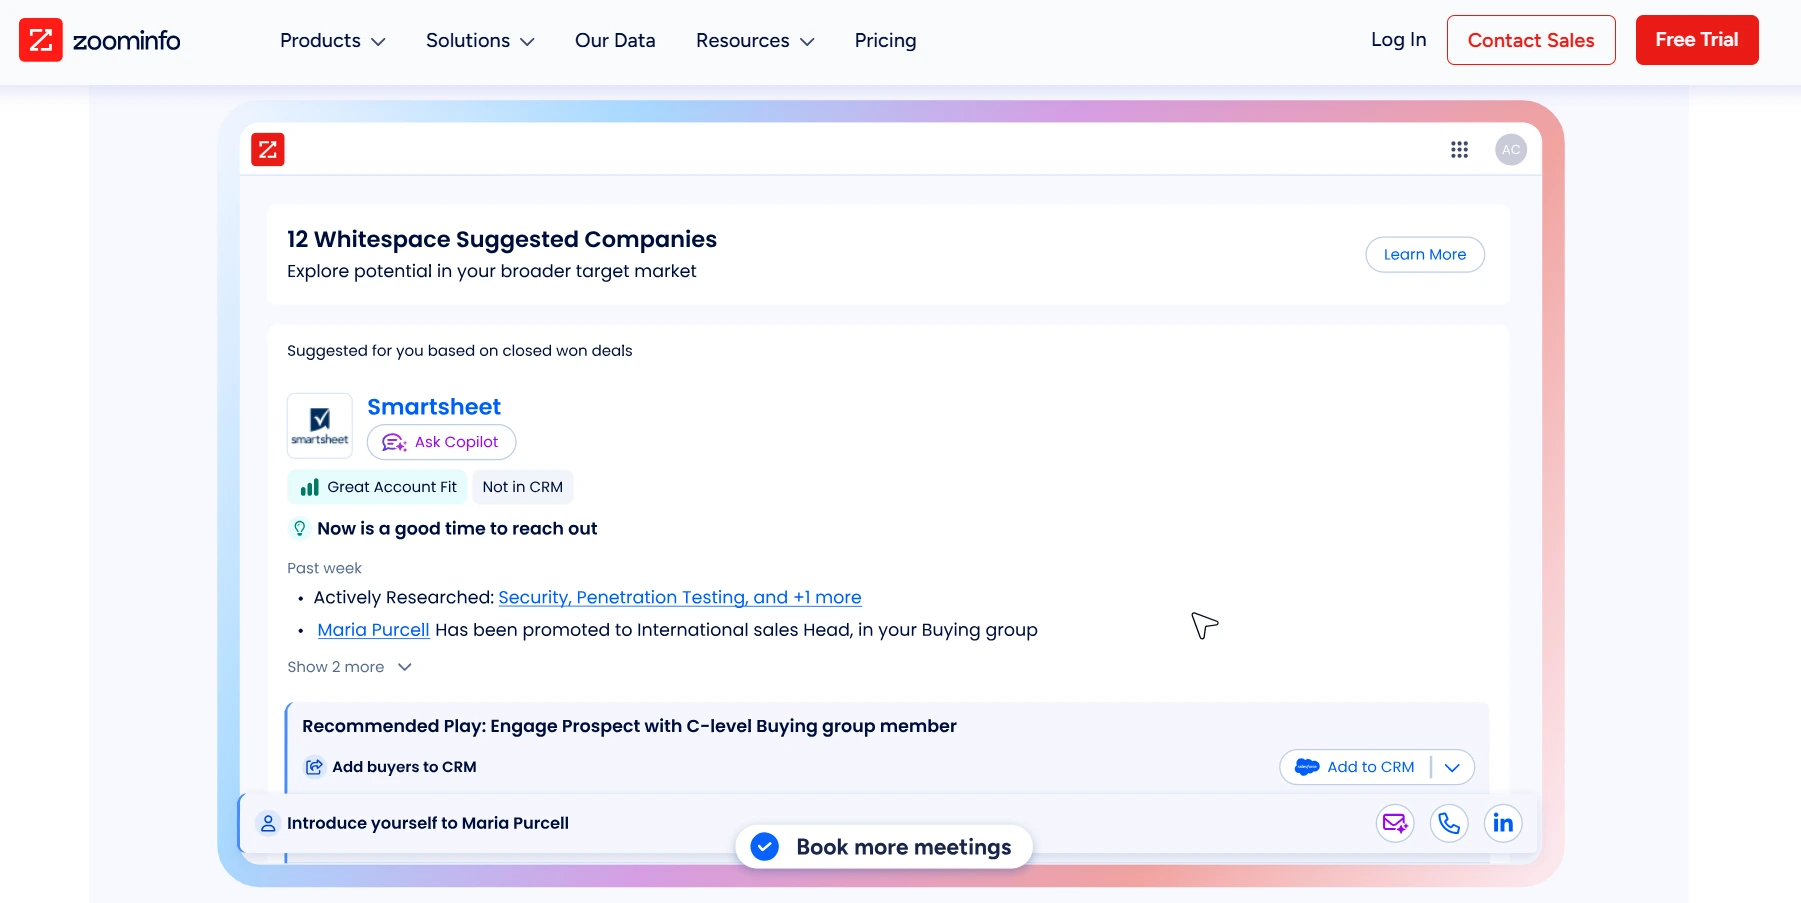The width and height of the screenshot is (1801, 903).
Task: Click the ZoomInfo logo in the header
Action: 99,40
